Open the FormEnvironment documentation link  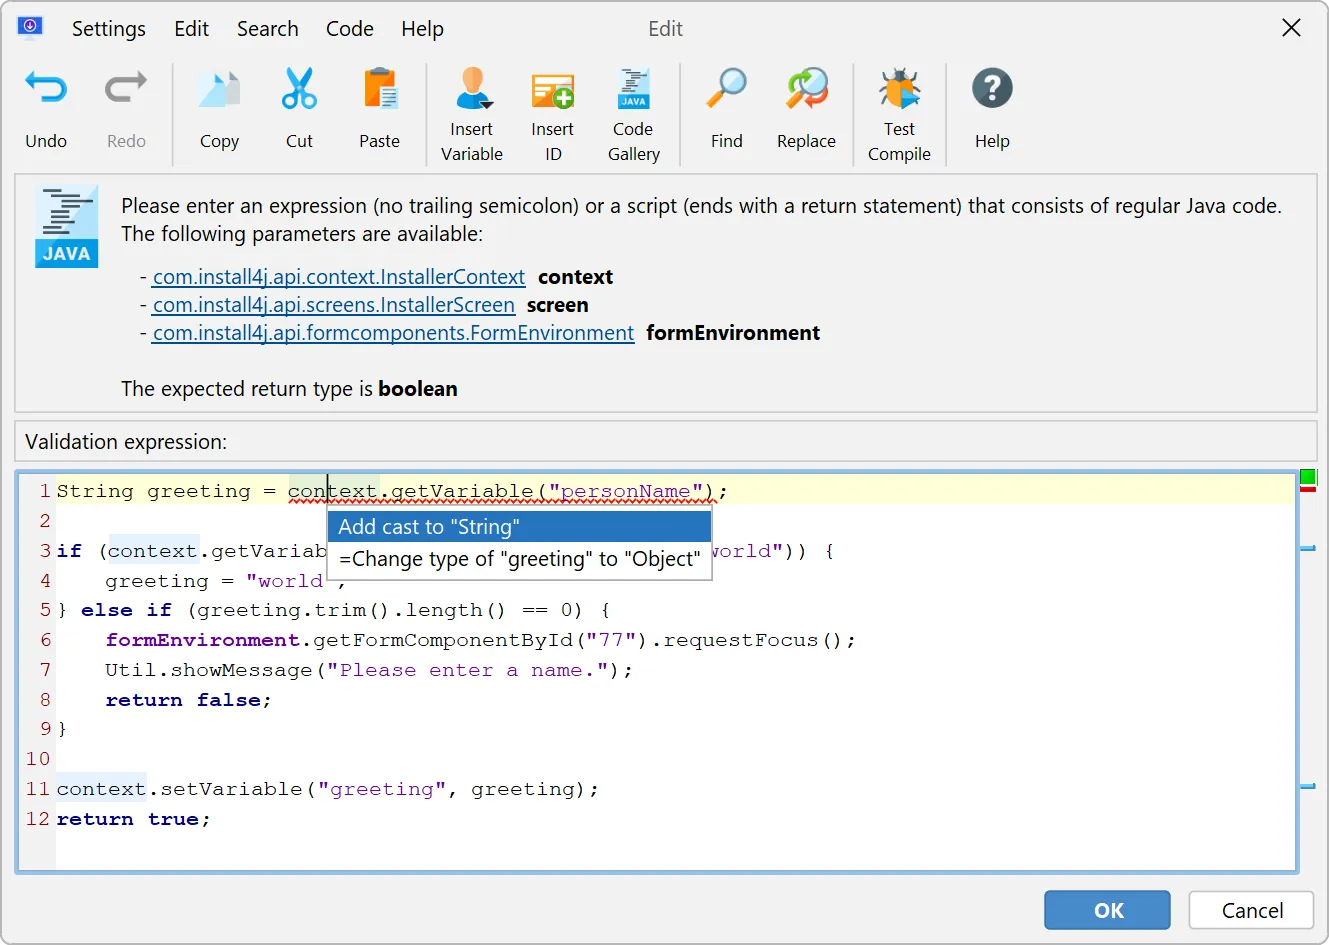(393, 333)
